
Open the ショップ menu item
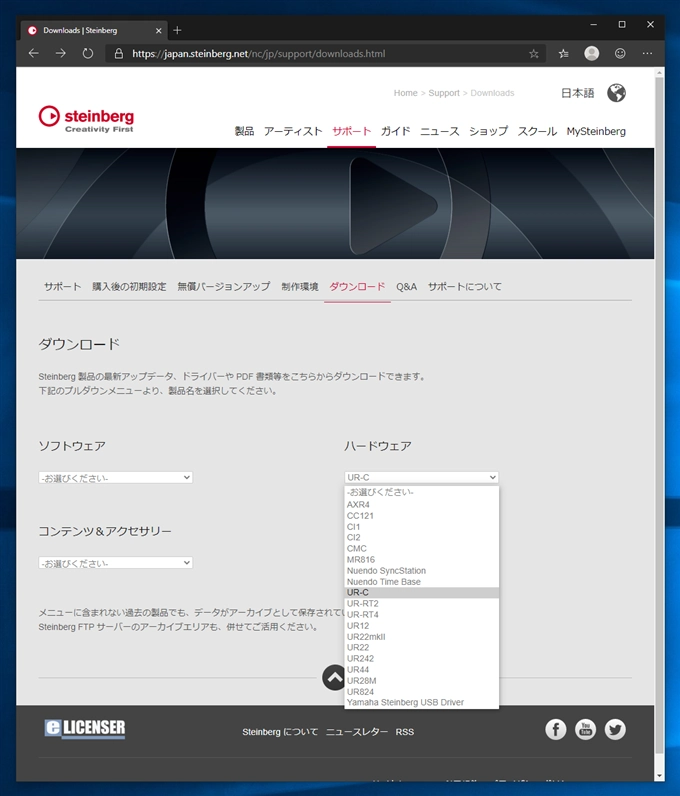point(488,131)
